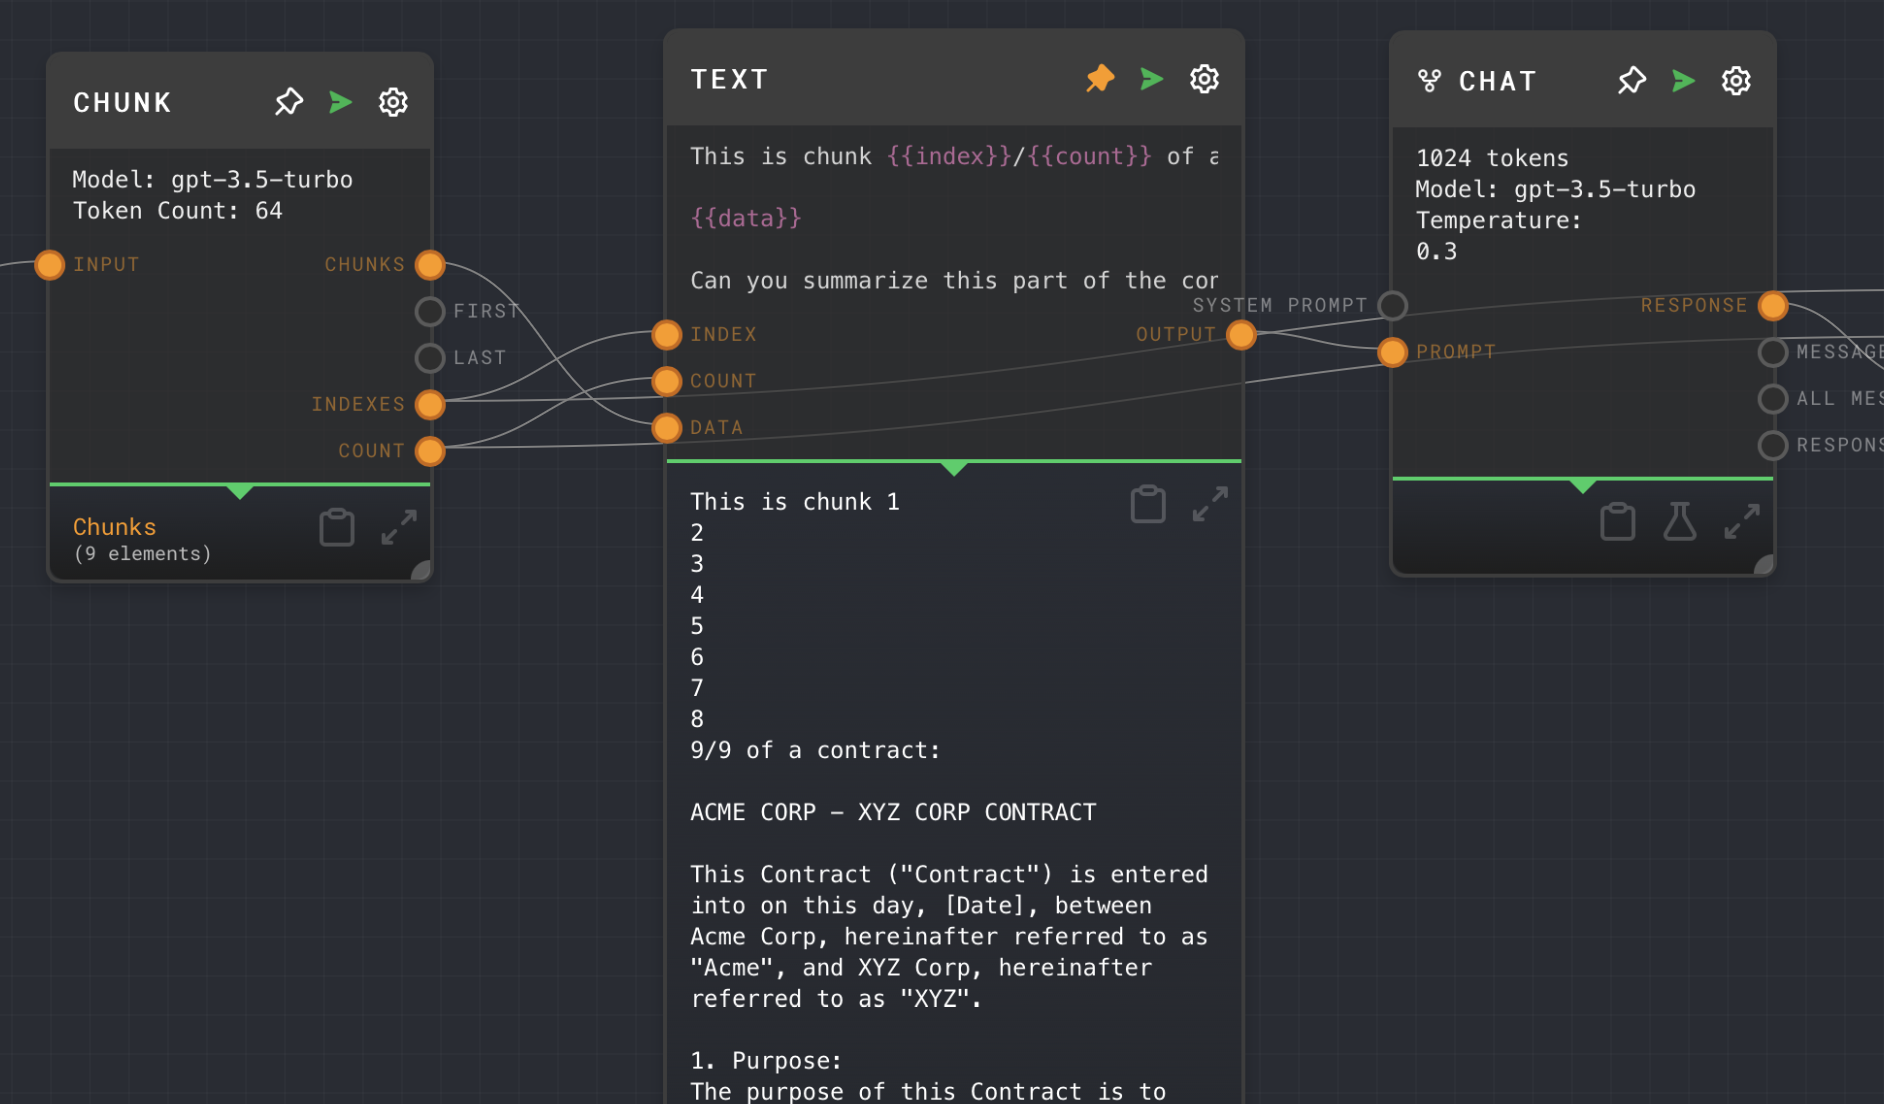The image size is (1884, 1104).
Task: Click the {{data}} template variable
Action: (746, 218)
